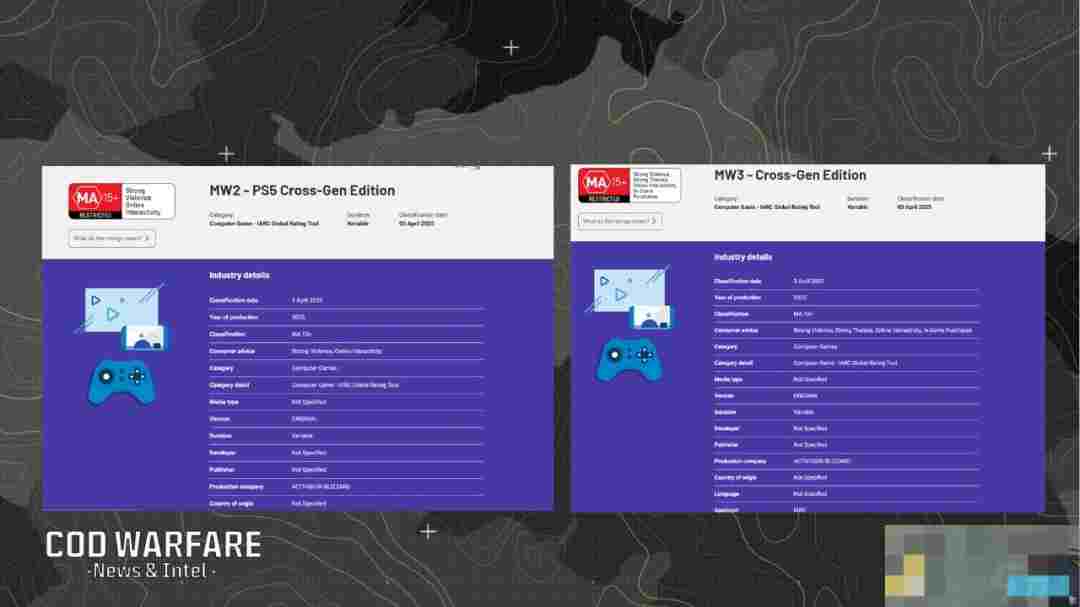Click the 'COD WARFARE' logo text
Image resolution: width=1080 pixels, height=607 pixels.
point(154,545)
